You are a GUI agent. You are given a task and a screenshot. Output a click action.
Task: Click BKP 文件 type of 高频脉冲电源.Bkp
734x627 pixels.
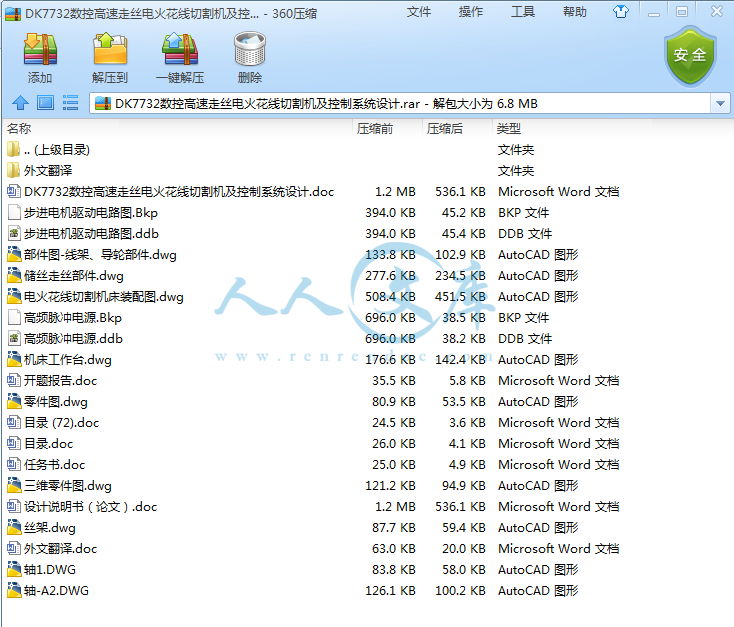[x=523, y=317]
